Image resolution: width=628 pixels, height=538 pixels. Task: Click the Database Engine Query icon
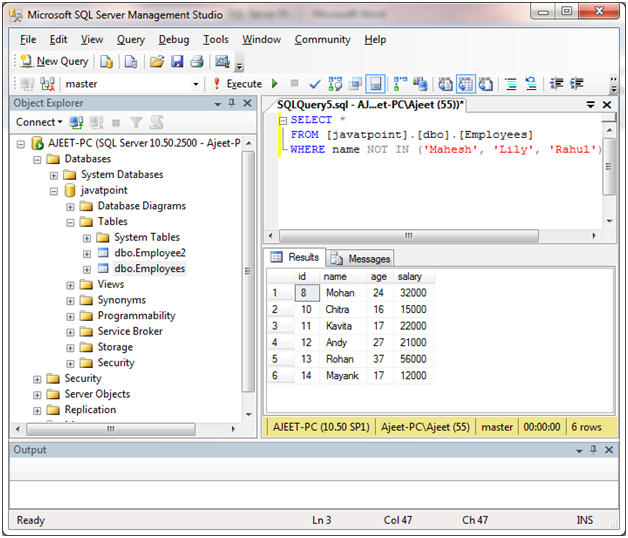(x=106, y=62)
